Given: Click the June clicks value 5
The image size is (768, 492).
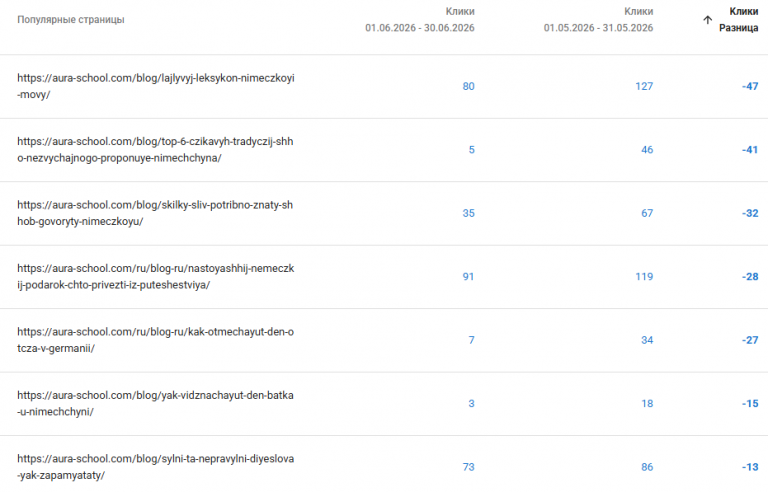Looking at the screenshot, I should (x=471, y=150).
